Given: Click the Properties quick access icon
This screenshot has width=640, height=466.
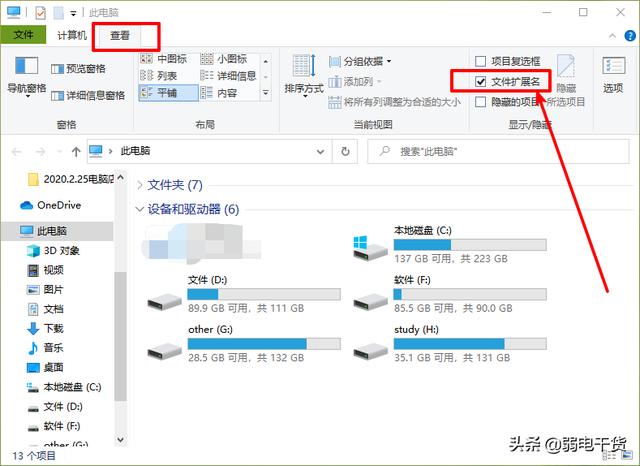Looking at the screenshot, I should [40, 13].
